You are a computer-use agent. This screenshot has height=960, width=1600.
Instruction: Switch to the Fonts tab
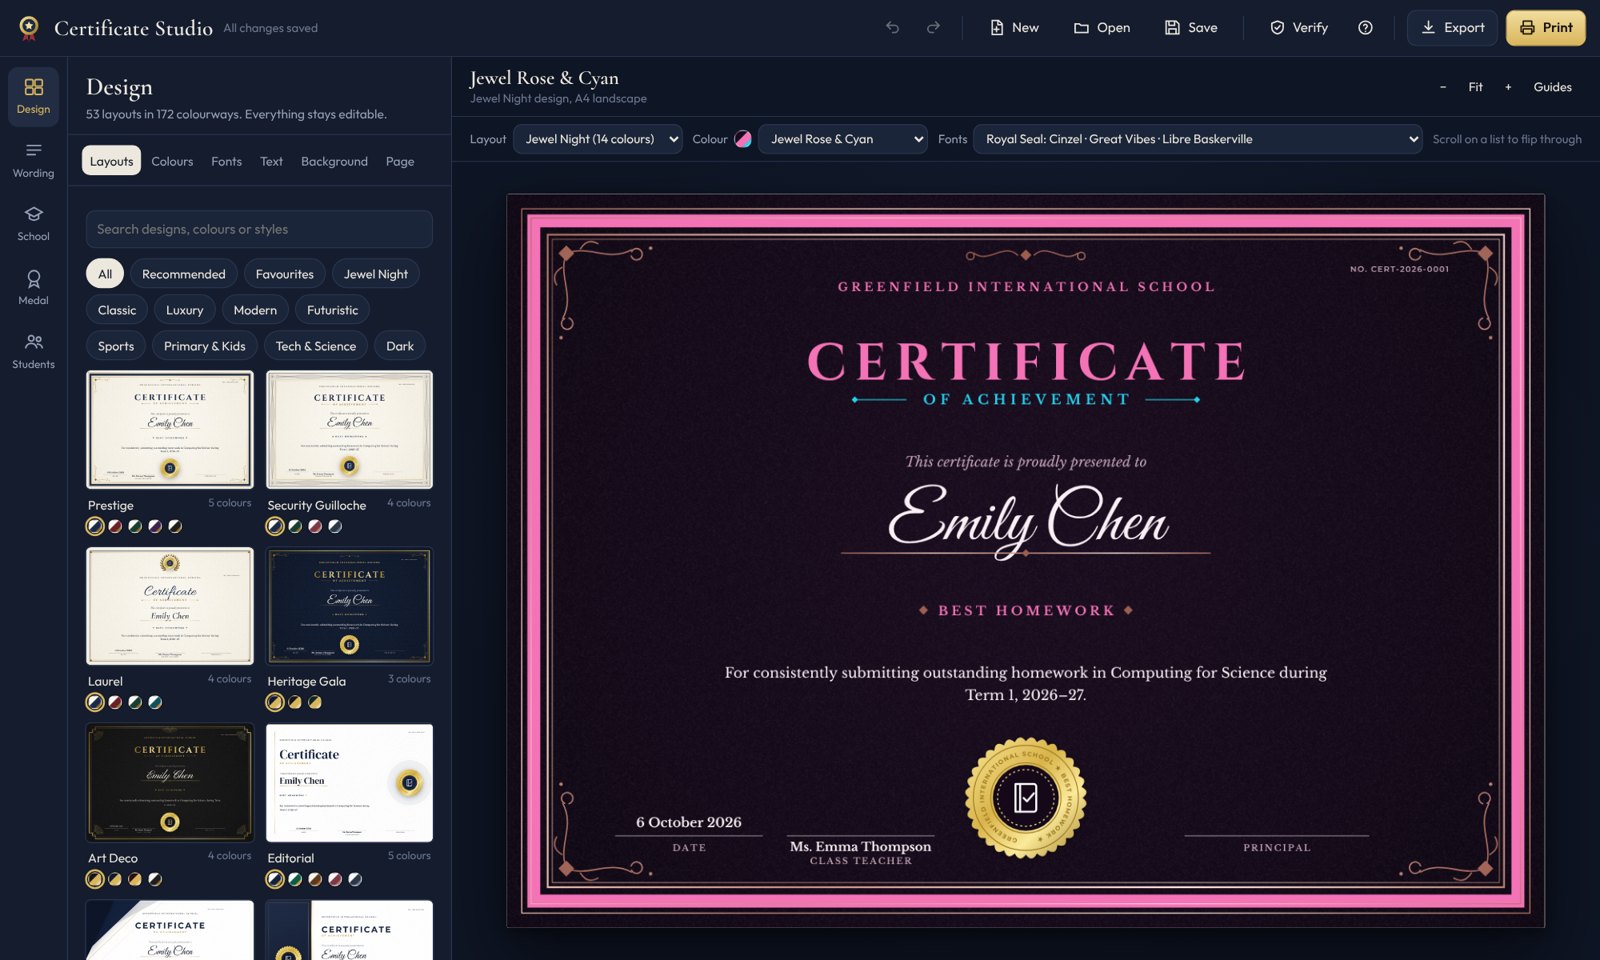tap(226, 161)
